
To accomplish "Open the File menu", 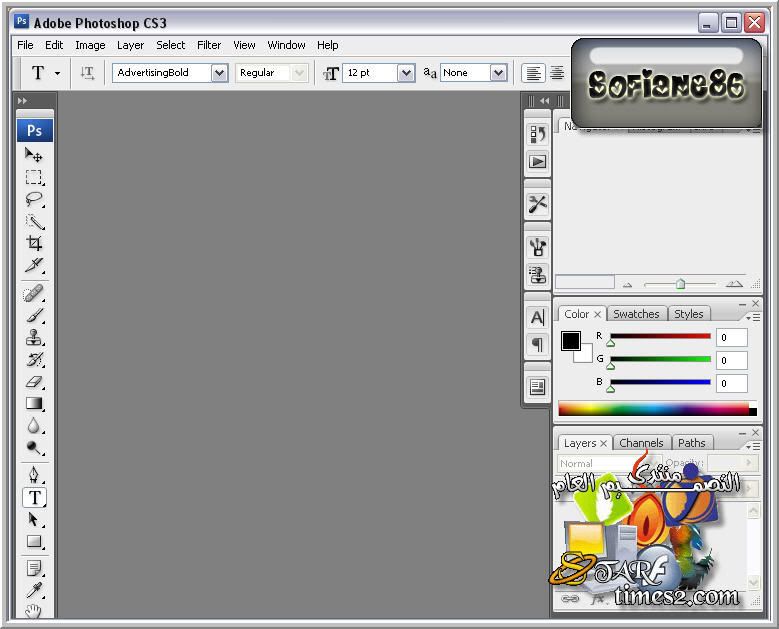I will coord(25,45).
